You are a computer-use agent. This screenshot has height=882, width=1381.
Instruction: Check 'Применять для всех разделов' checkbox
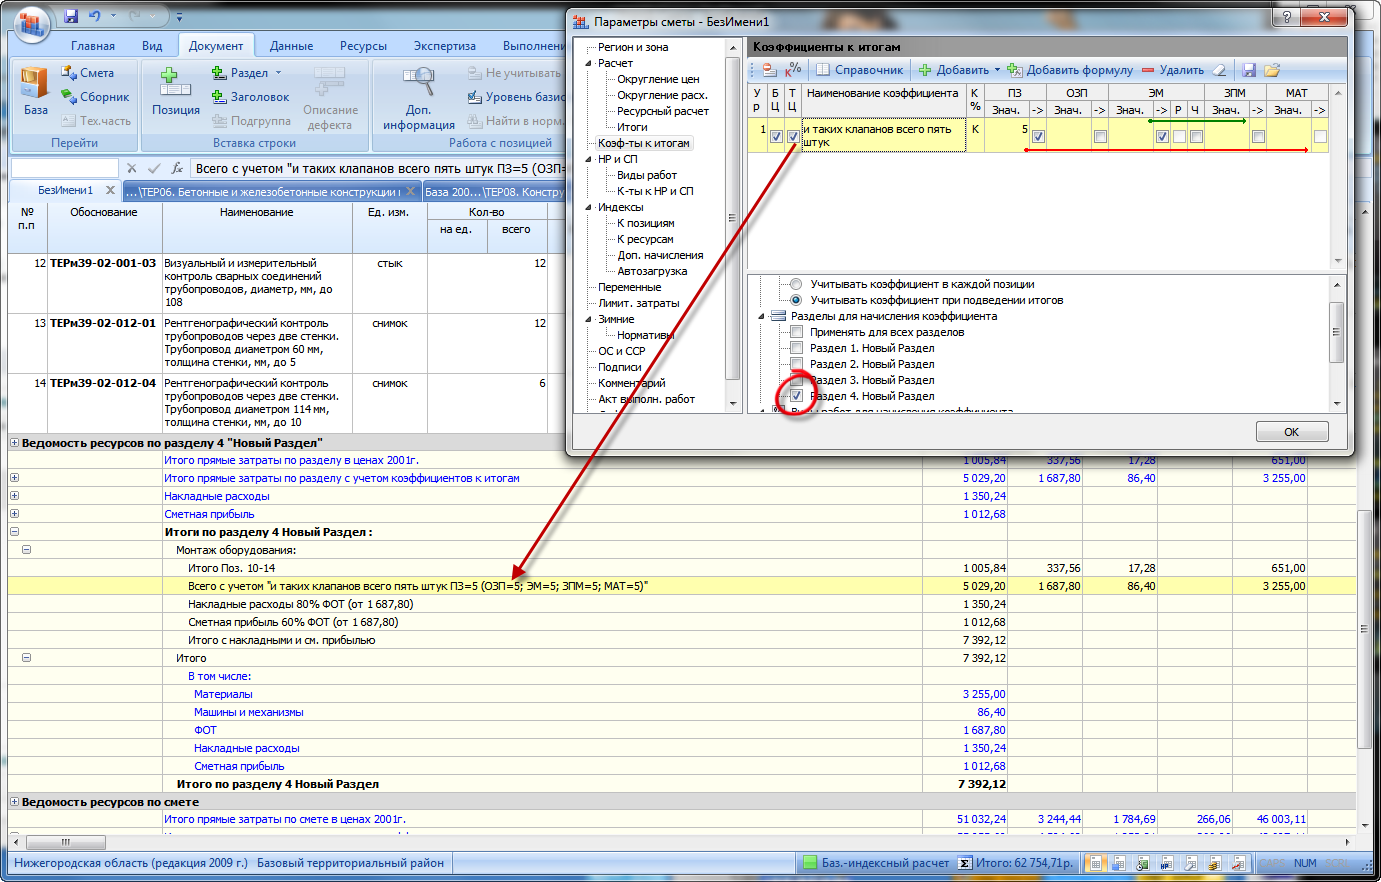tap(796, 332)
